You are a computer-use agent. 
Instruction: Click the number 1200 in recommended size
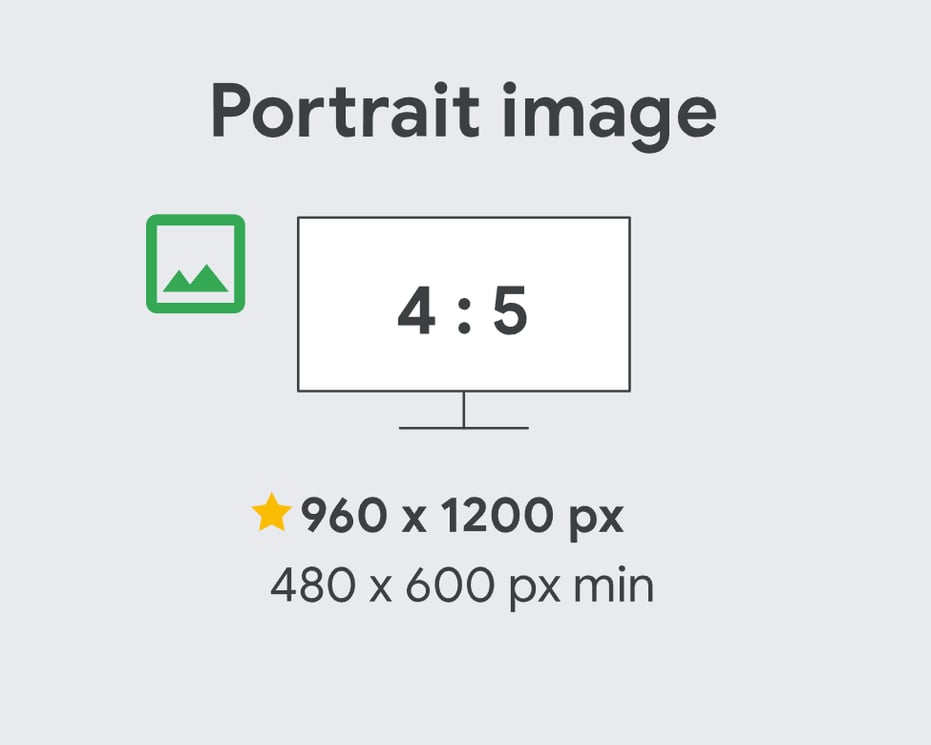[497, 515]
